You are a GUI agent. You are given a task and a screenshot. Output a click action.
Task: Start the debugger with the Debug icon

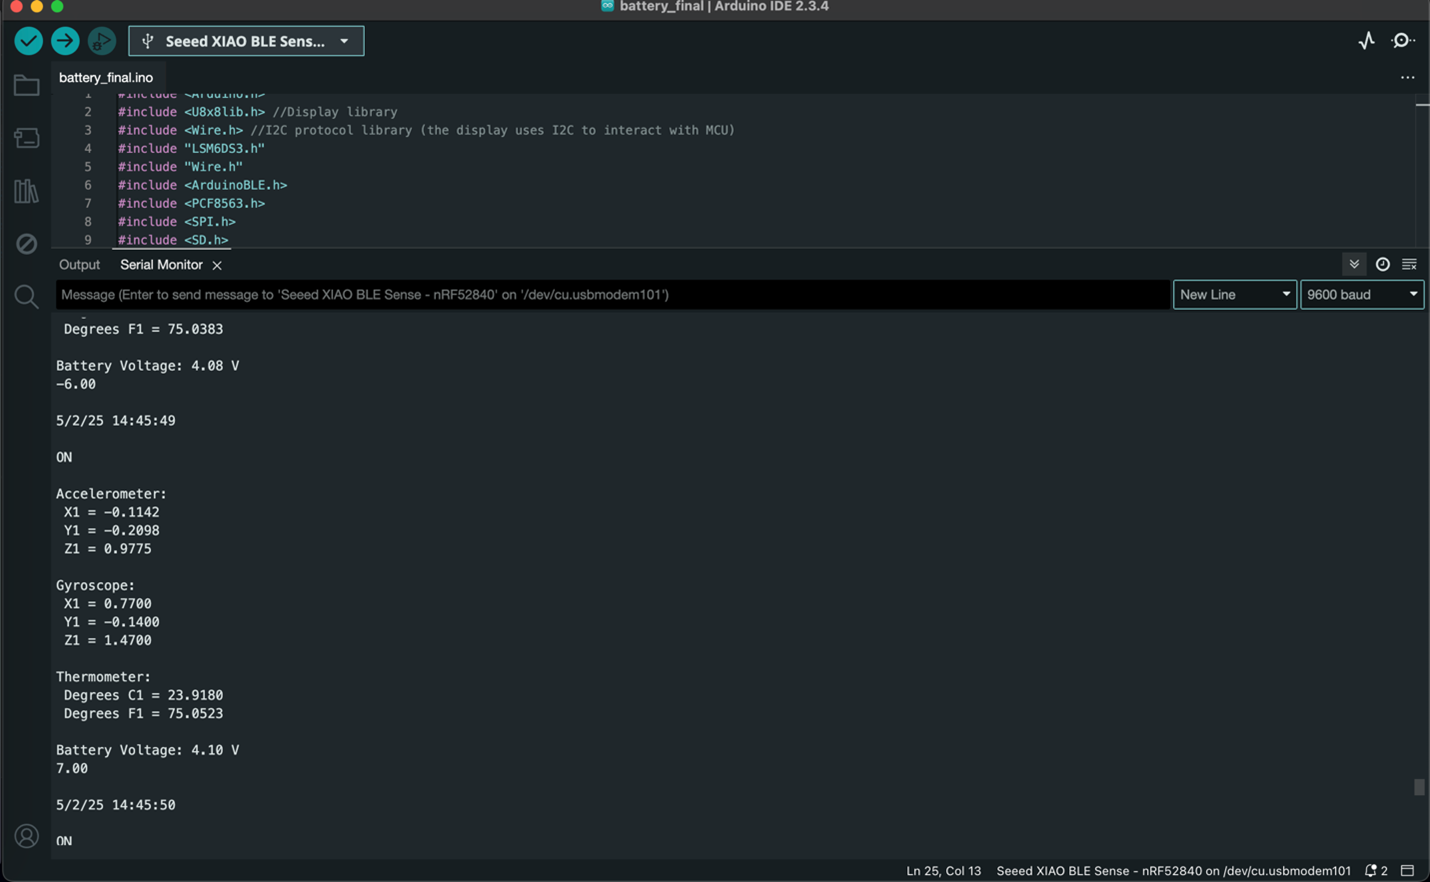point(101,41)
